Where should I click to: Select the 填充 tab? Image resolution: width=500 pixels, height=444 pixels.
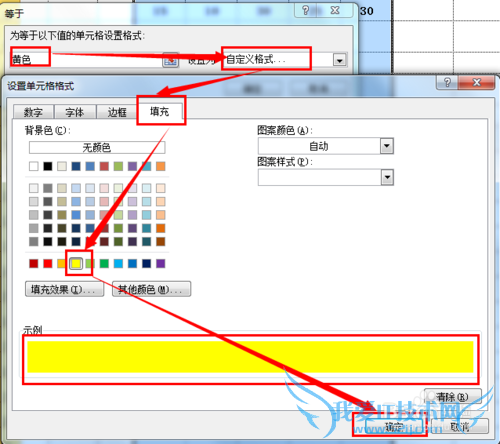[x=160, y=111]
